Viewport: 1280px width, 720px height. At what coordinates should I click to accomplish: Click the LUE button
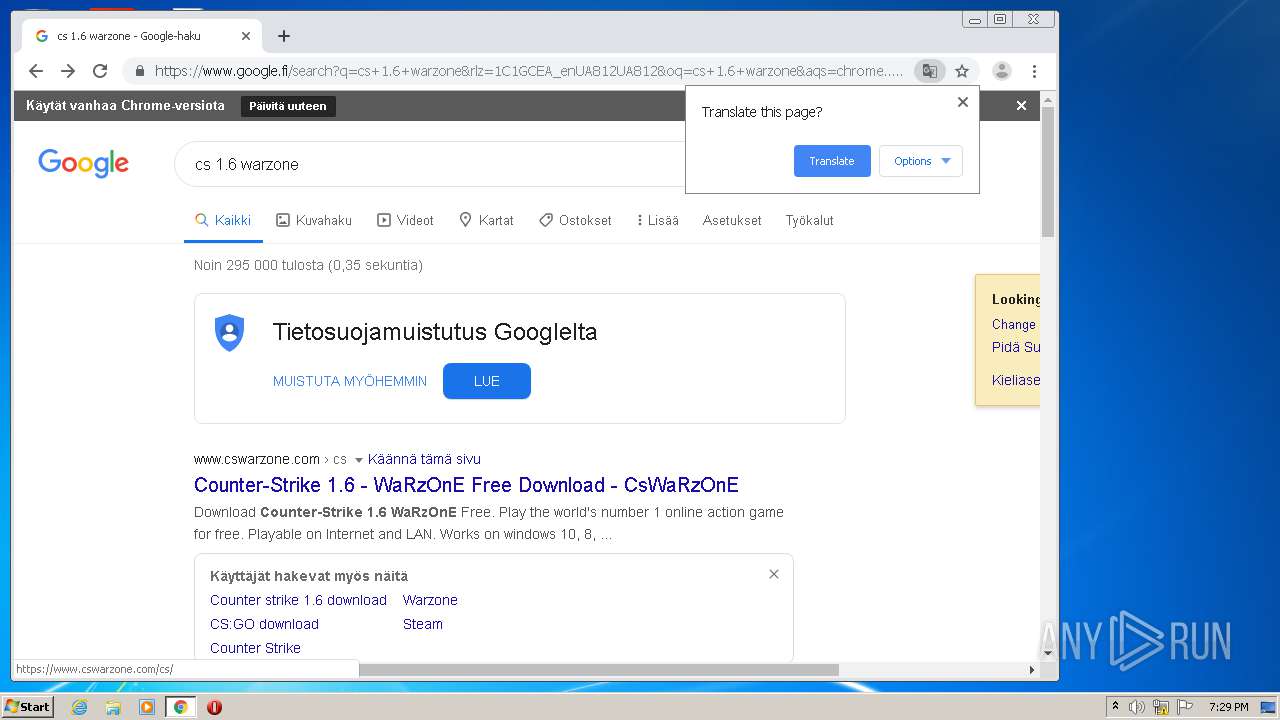(487, 381)
